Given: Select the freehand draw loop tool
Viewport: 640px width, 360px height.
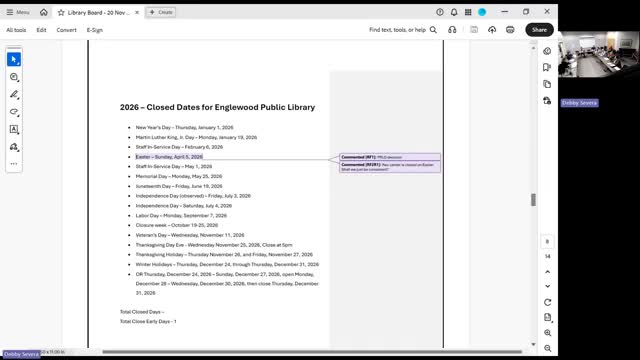Looking at the screenshot, I should 14,112.
